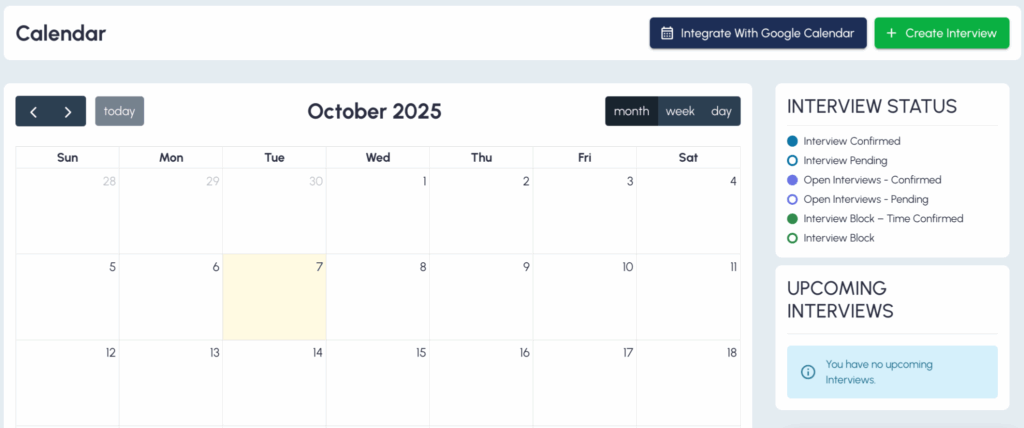Open the Create Interview form
The image size is (1024, 428).
pos(941,33)
